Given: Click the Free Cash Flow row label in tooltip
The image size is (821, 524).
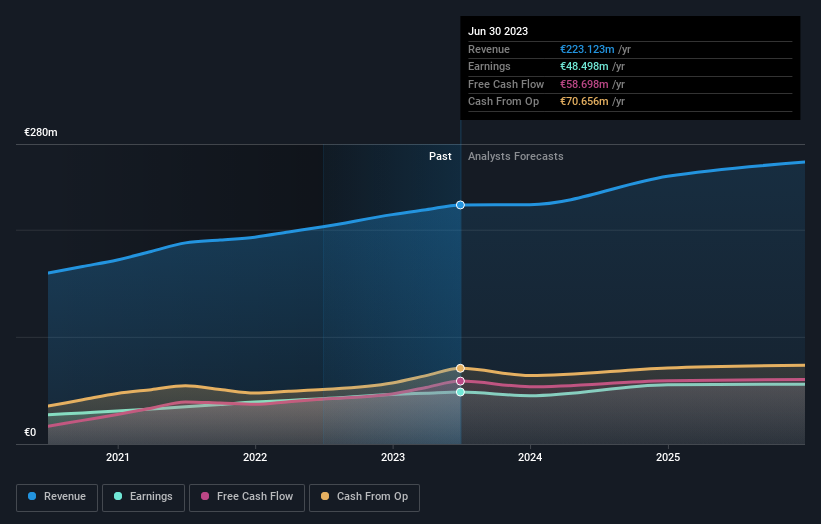Looking at the screenshot, I should (506, 84).
